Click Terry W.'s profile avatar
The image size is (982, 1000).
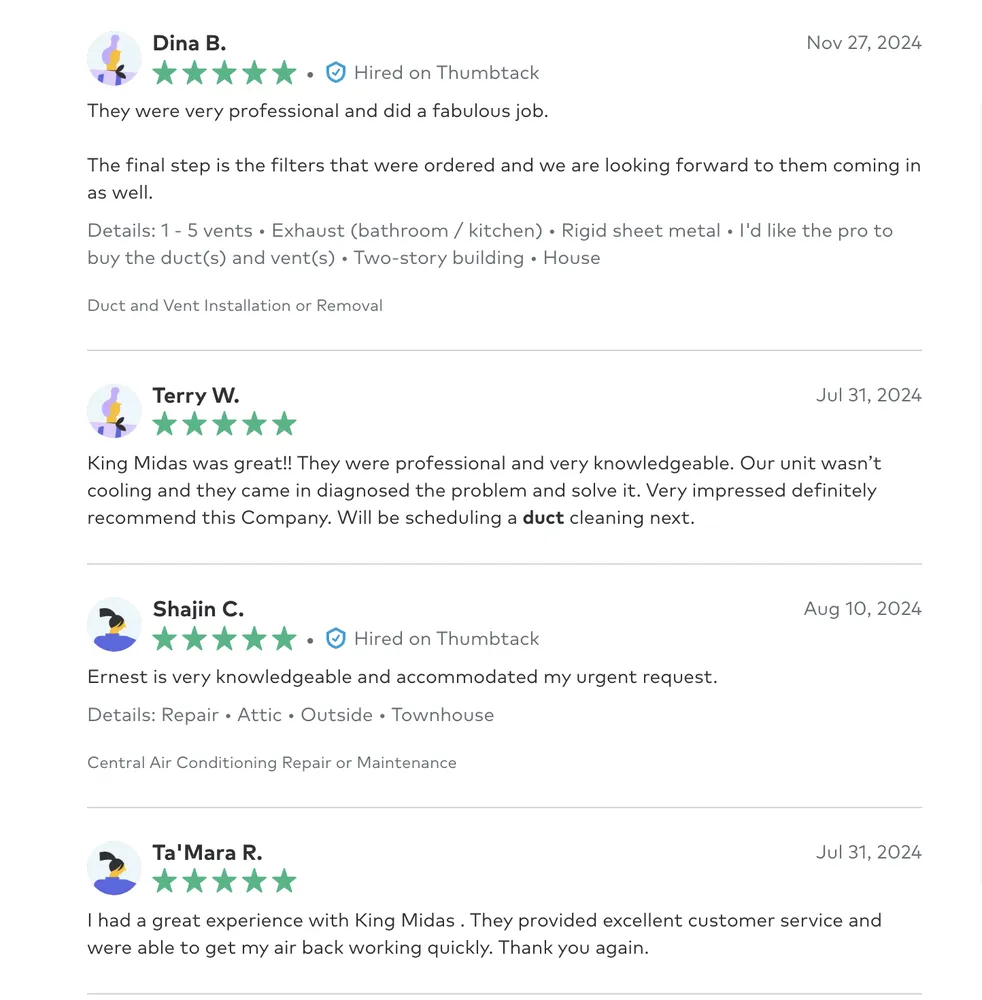[x=114, y=411]
